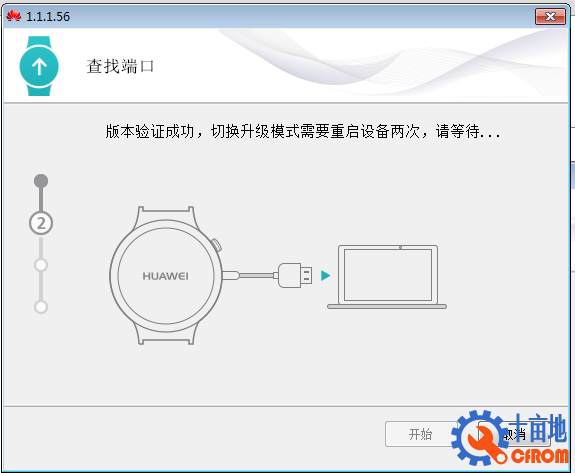
Task: Click the 查找端口 heading text
Action: (x=120, y=66)
